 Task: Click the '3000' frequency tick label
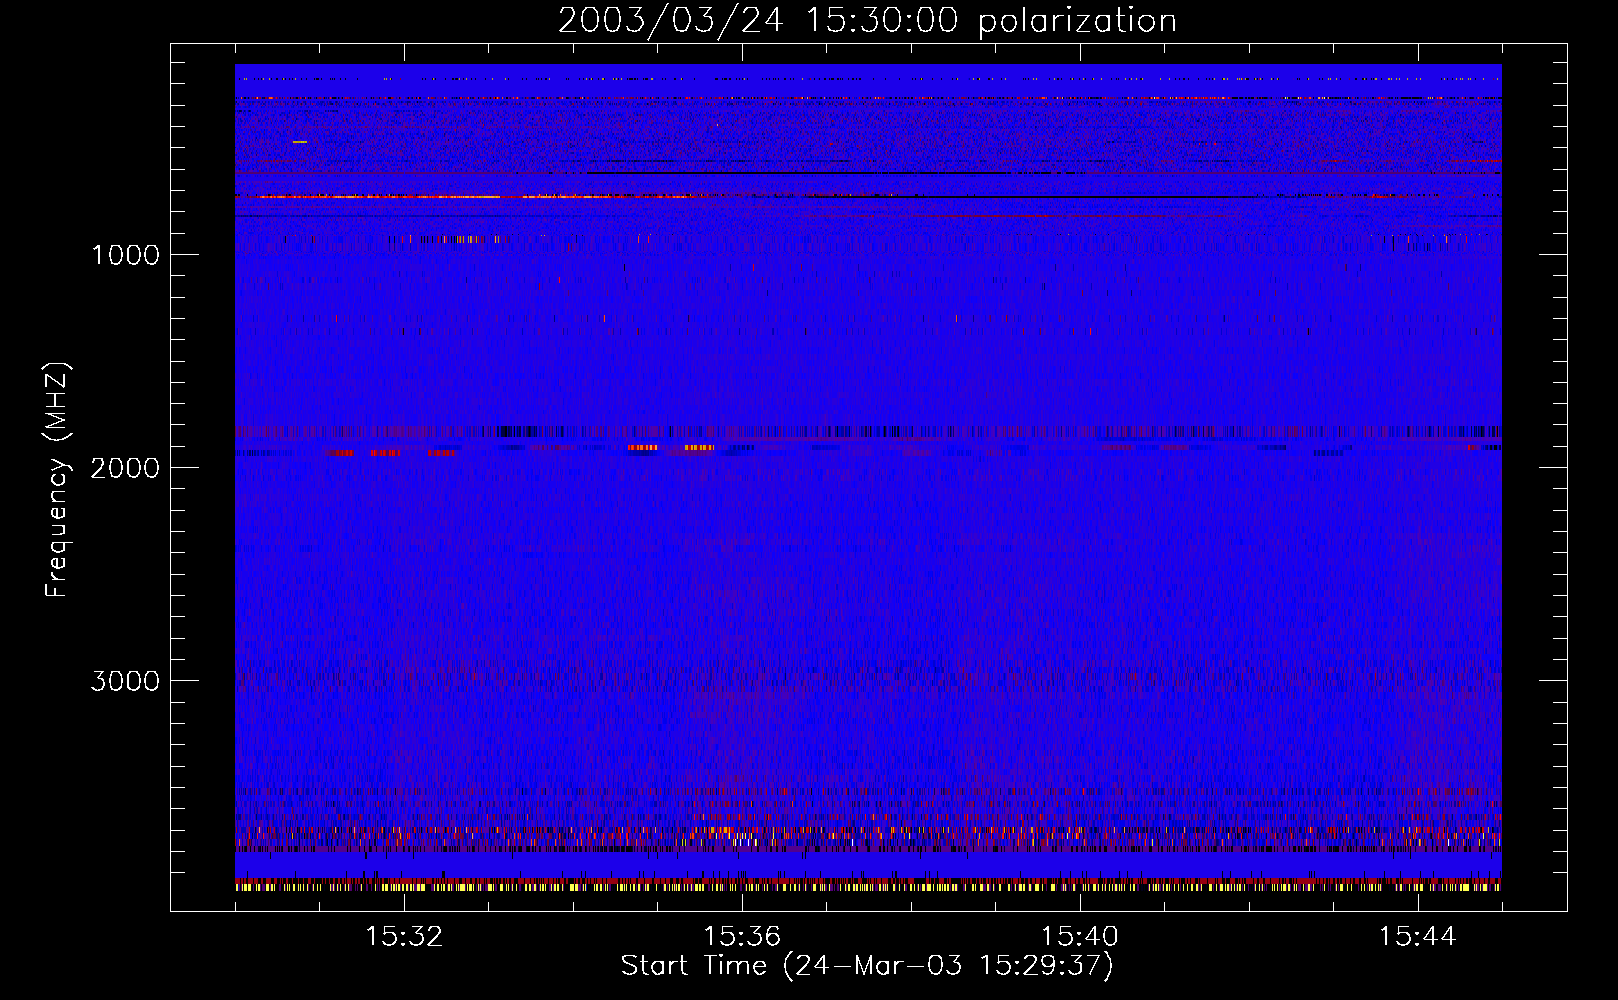point(125,681)
